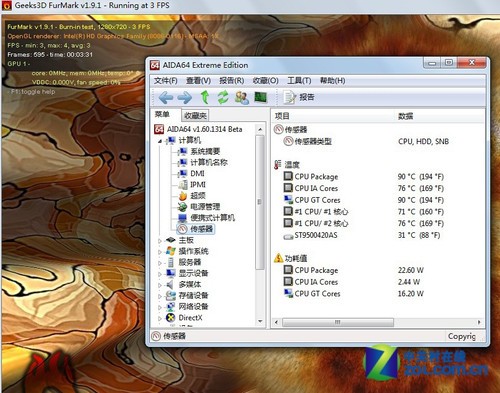Expand the 显示设备 display node
Viewport: 500px width, 393px height.
(160, 274)
